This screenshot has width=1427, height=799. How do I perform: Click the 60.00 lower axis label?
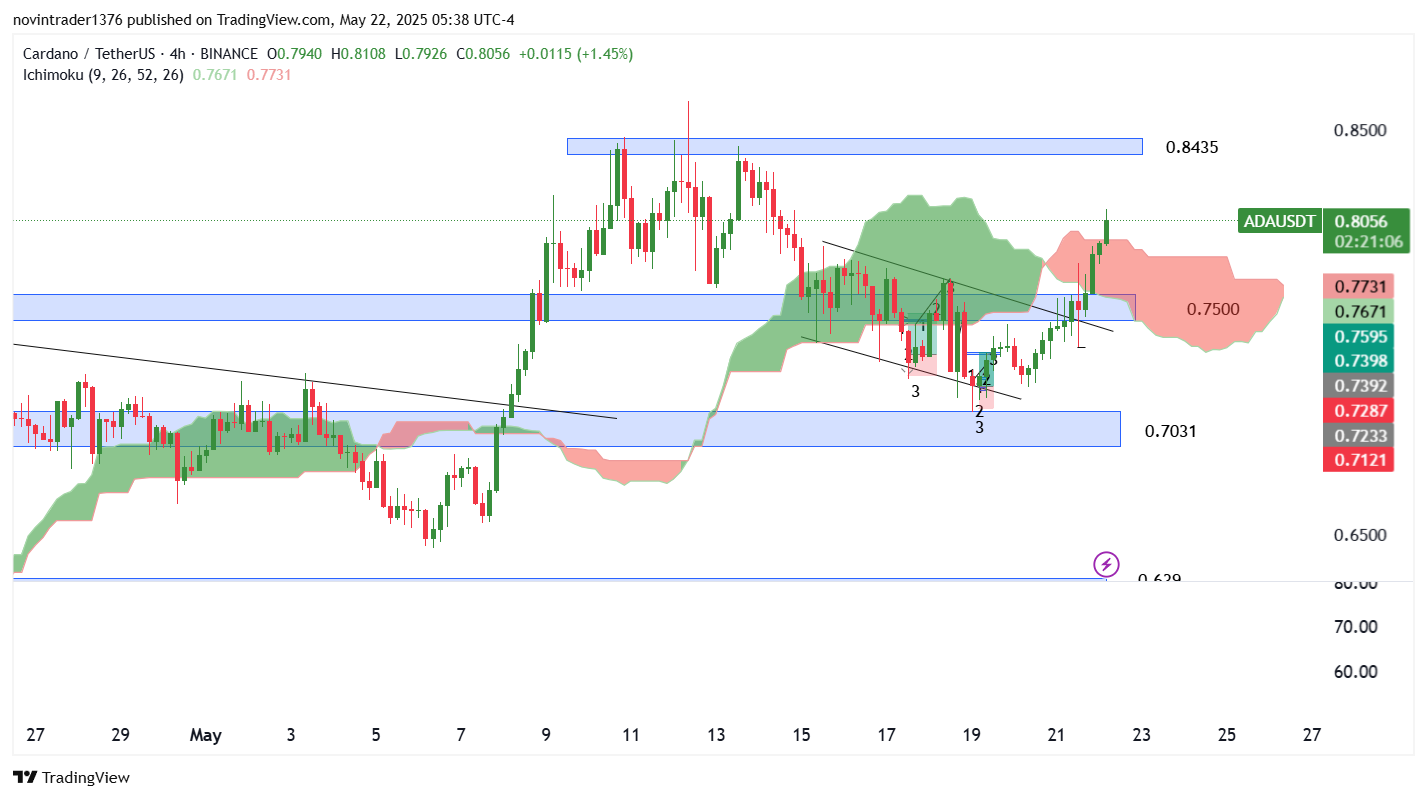click(1355, 671)
